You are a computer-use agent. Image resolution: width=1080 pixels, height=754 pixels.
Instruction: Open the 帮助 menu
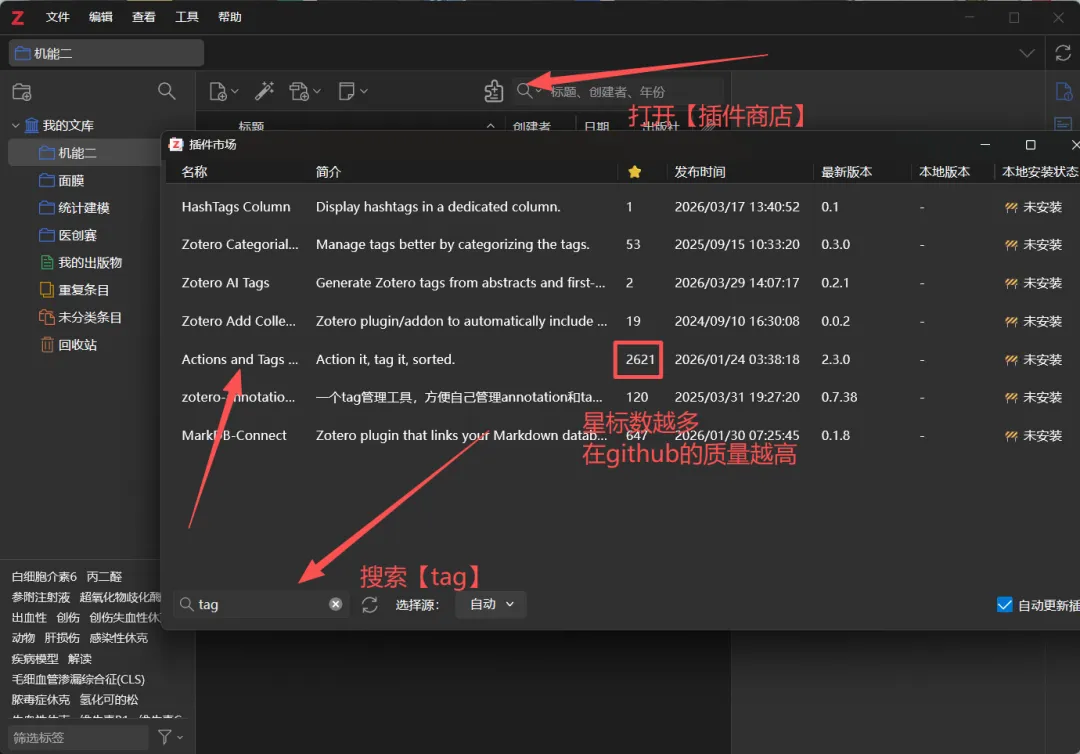click(229, 17)
